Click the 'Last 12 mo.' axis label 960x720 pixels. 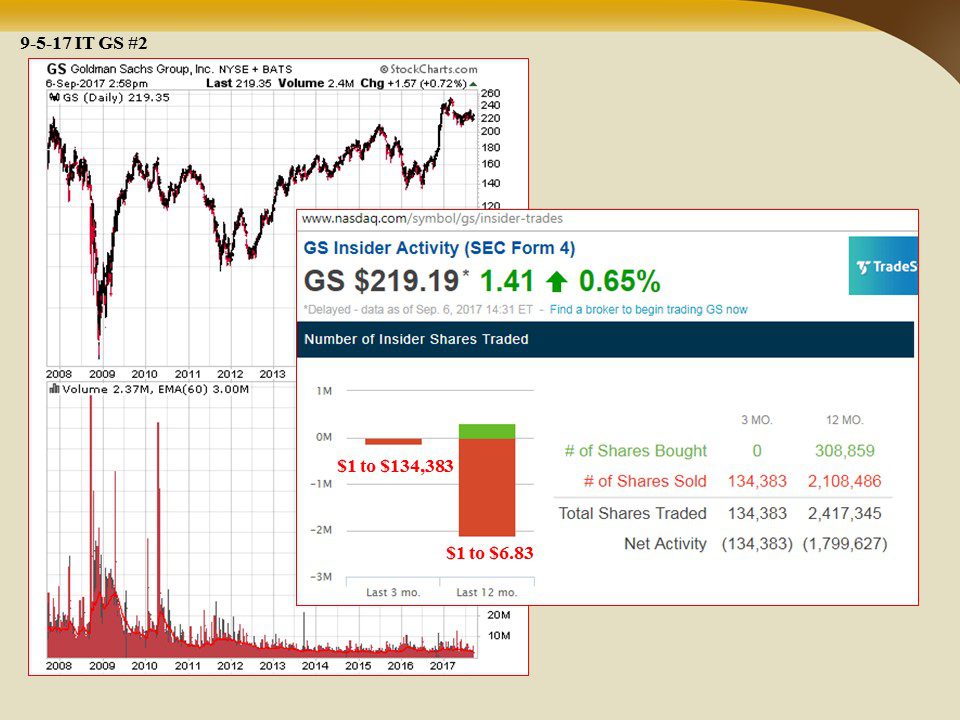click(487, 593)
